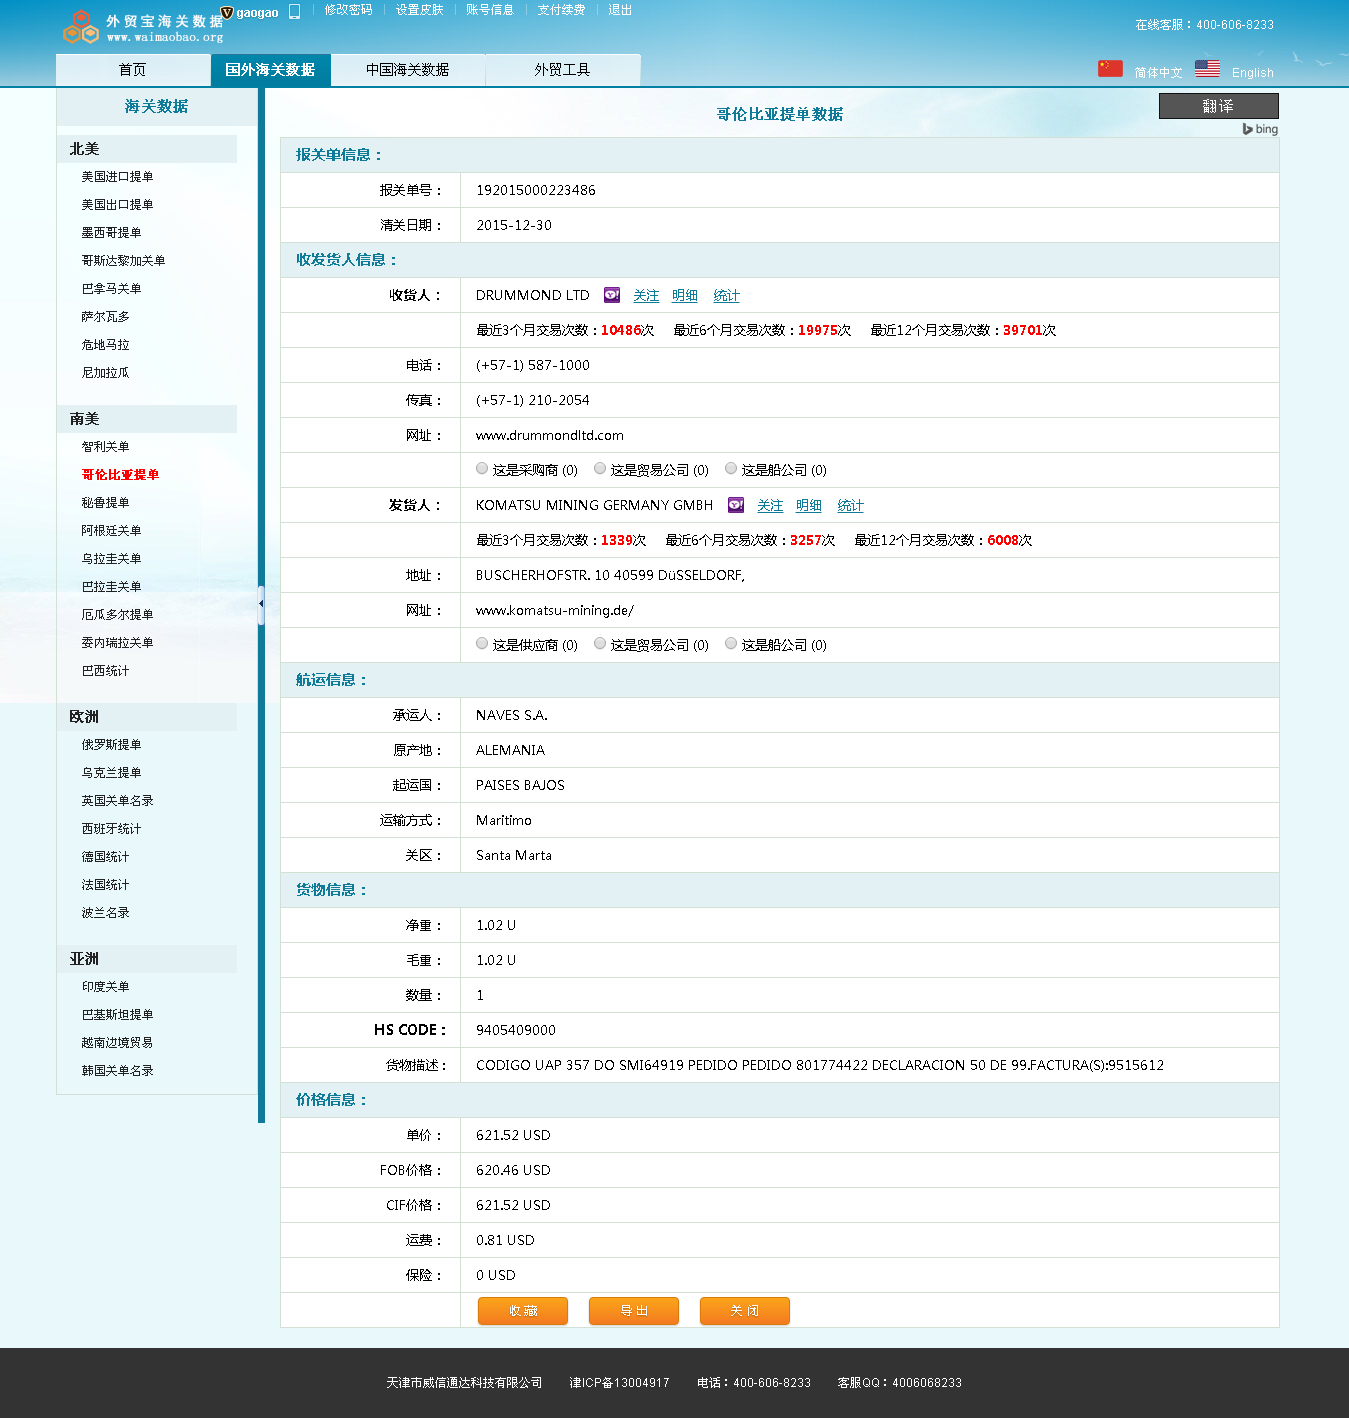Open 智利关单 in sidebar
The height and width of the screenshot is (1418, 1349).
(x=105, y=447)
